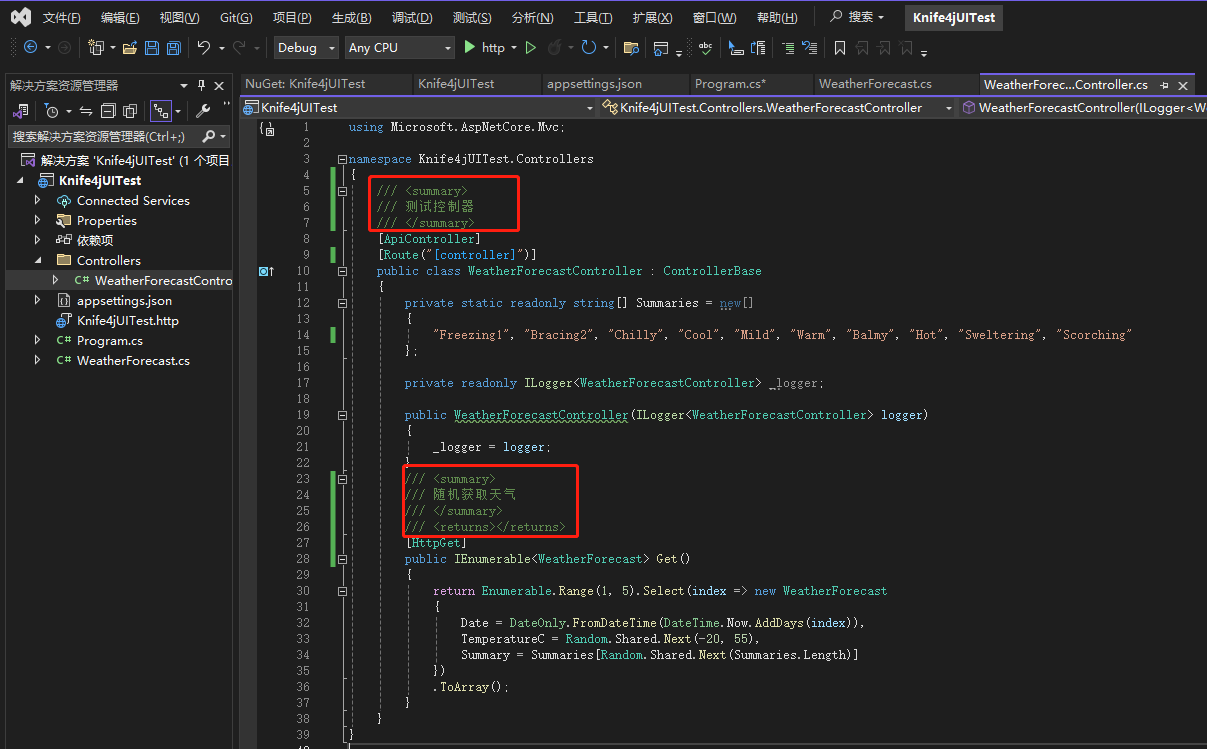Open the Git(G) menu
This screenshot has width=1207, height=749.
click(x=236, y=18)
